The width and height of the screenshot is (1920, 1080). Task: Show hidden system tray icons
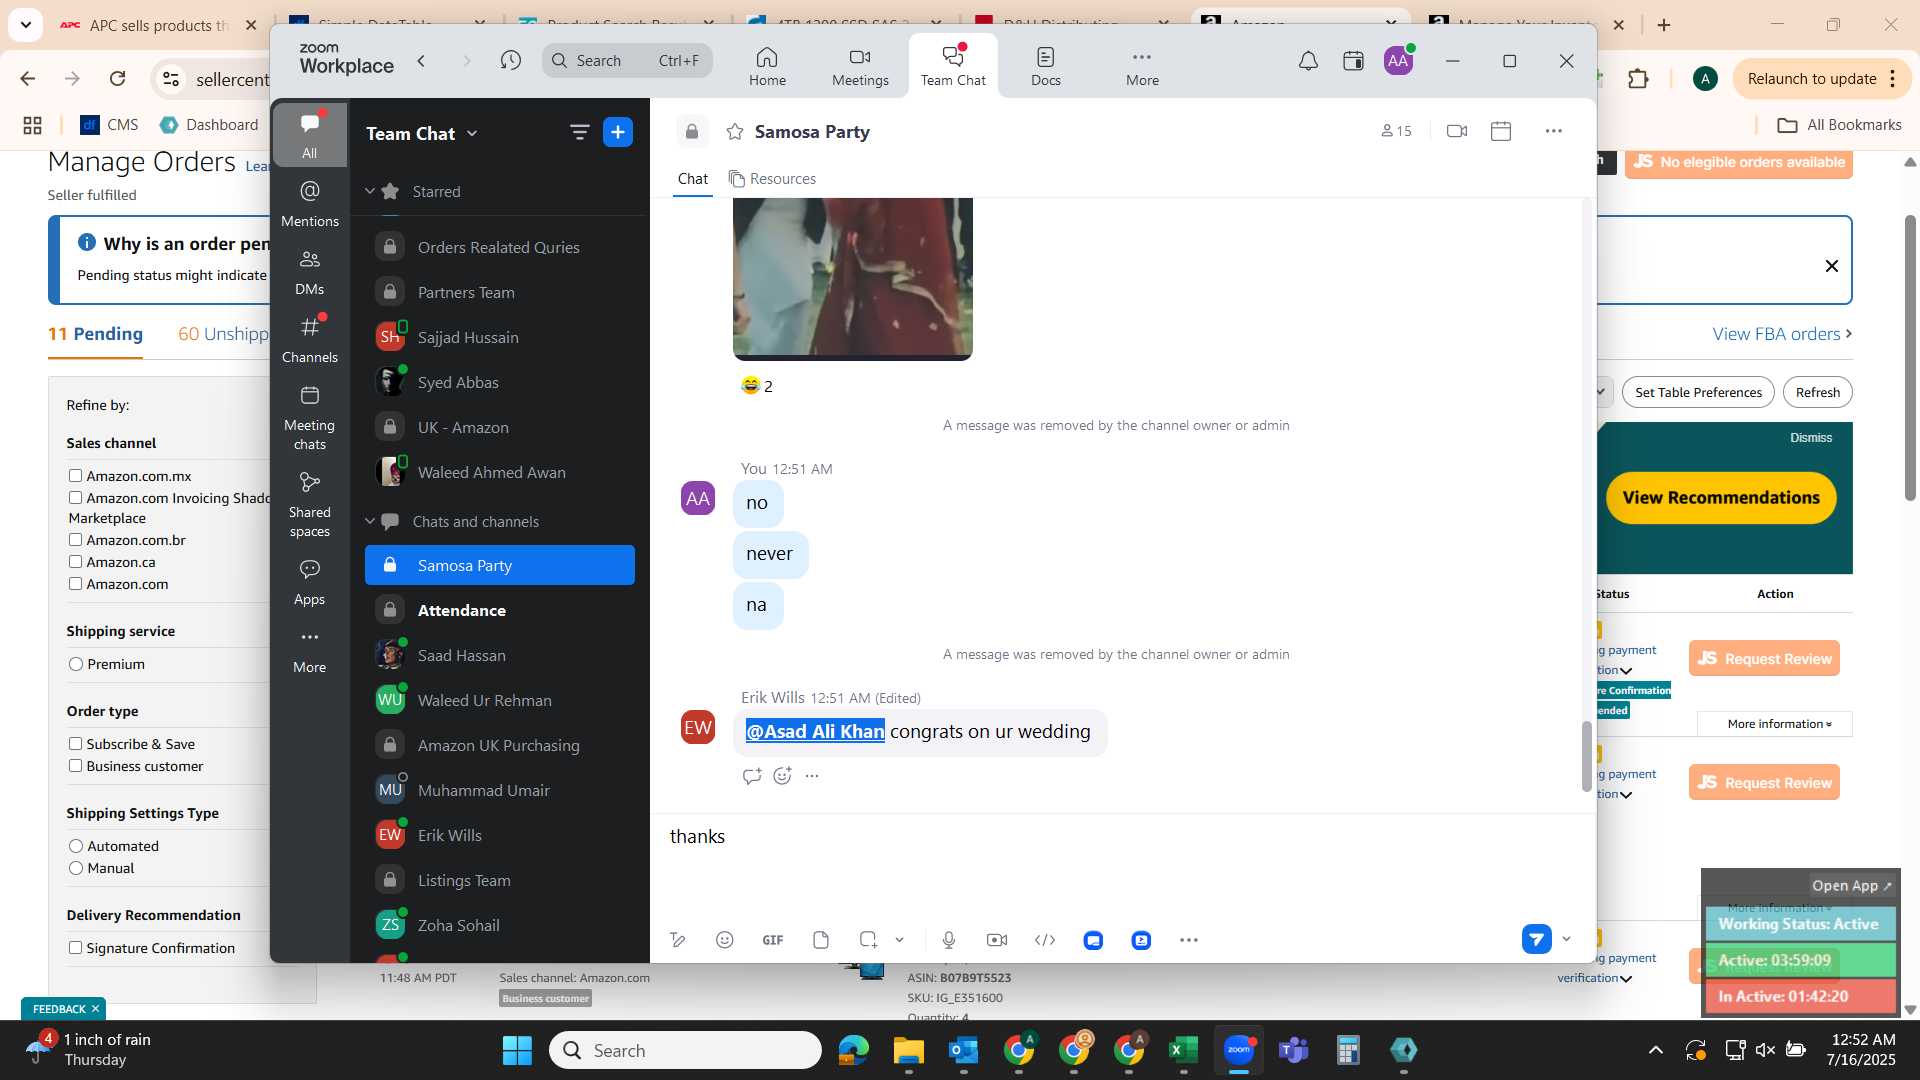1656,1050
